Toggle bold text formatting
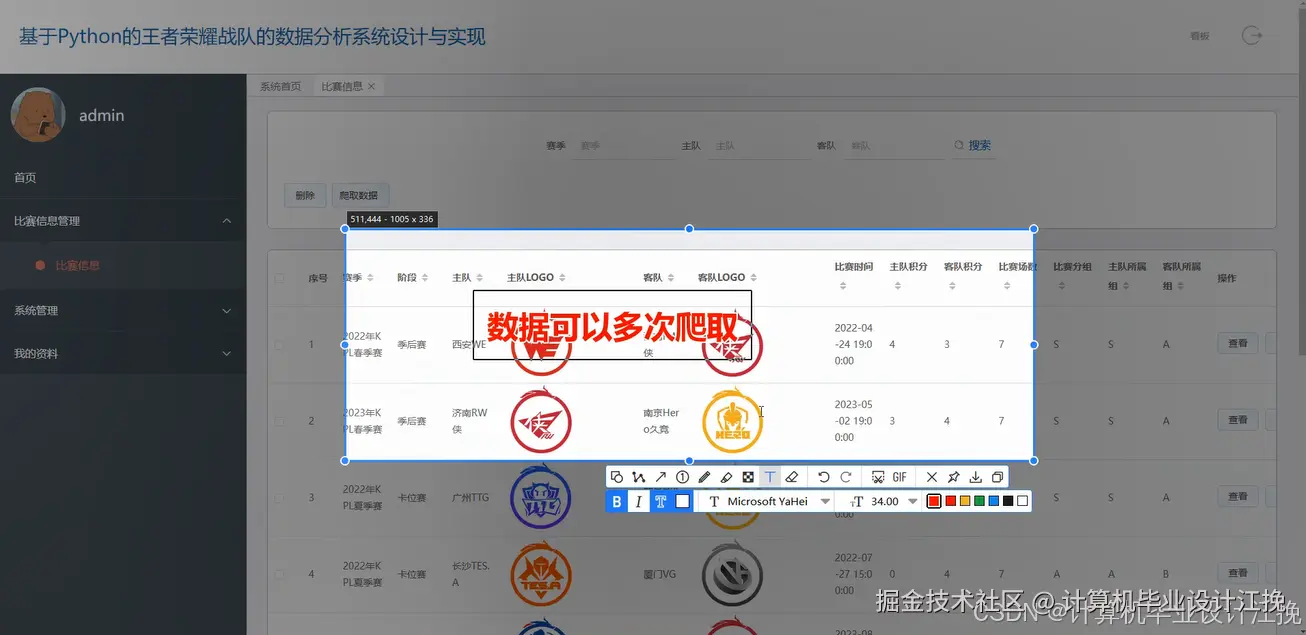Screen dimensions: 1306x635 click(617, 501)
